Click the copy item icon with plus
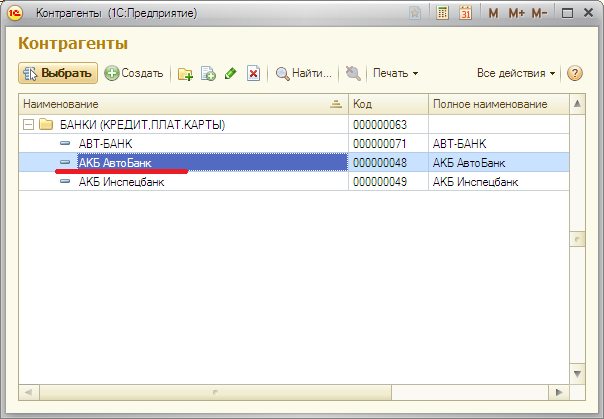 point(208,73)
